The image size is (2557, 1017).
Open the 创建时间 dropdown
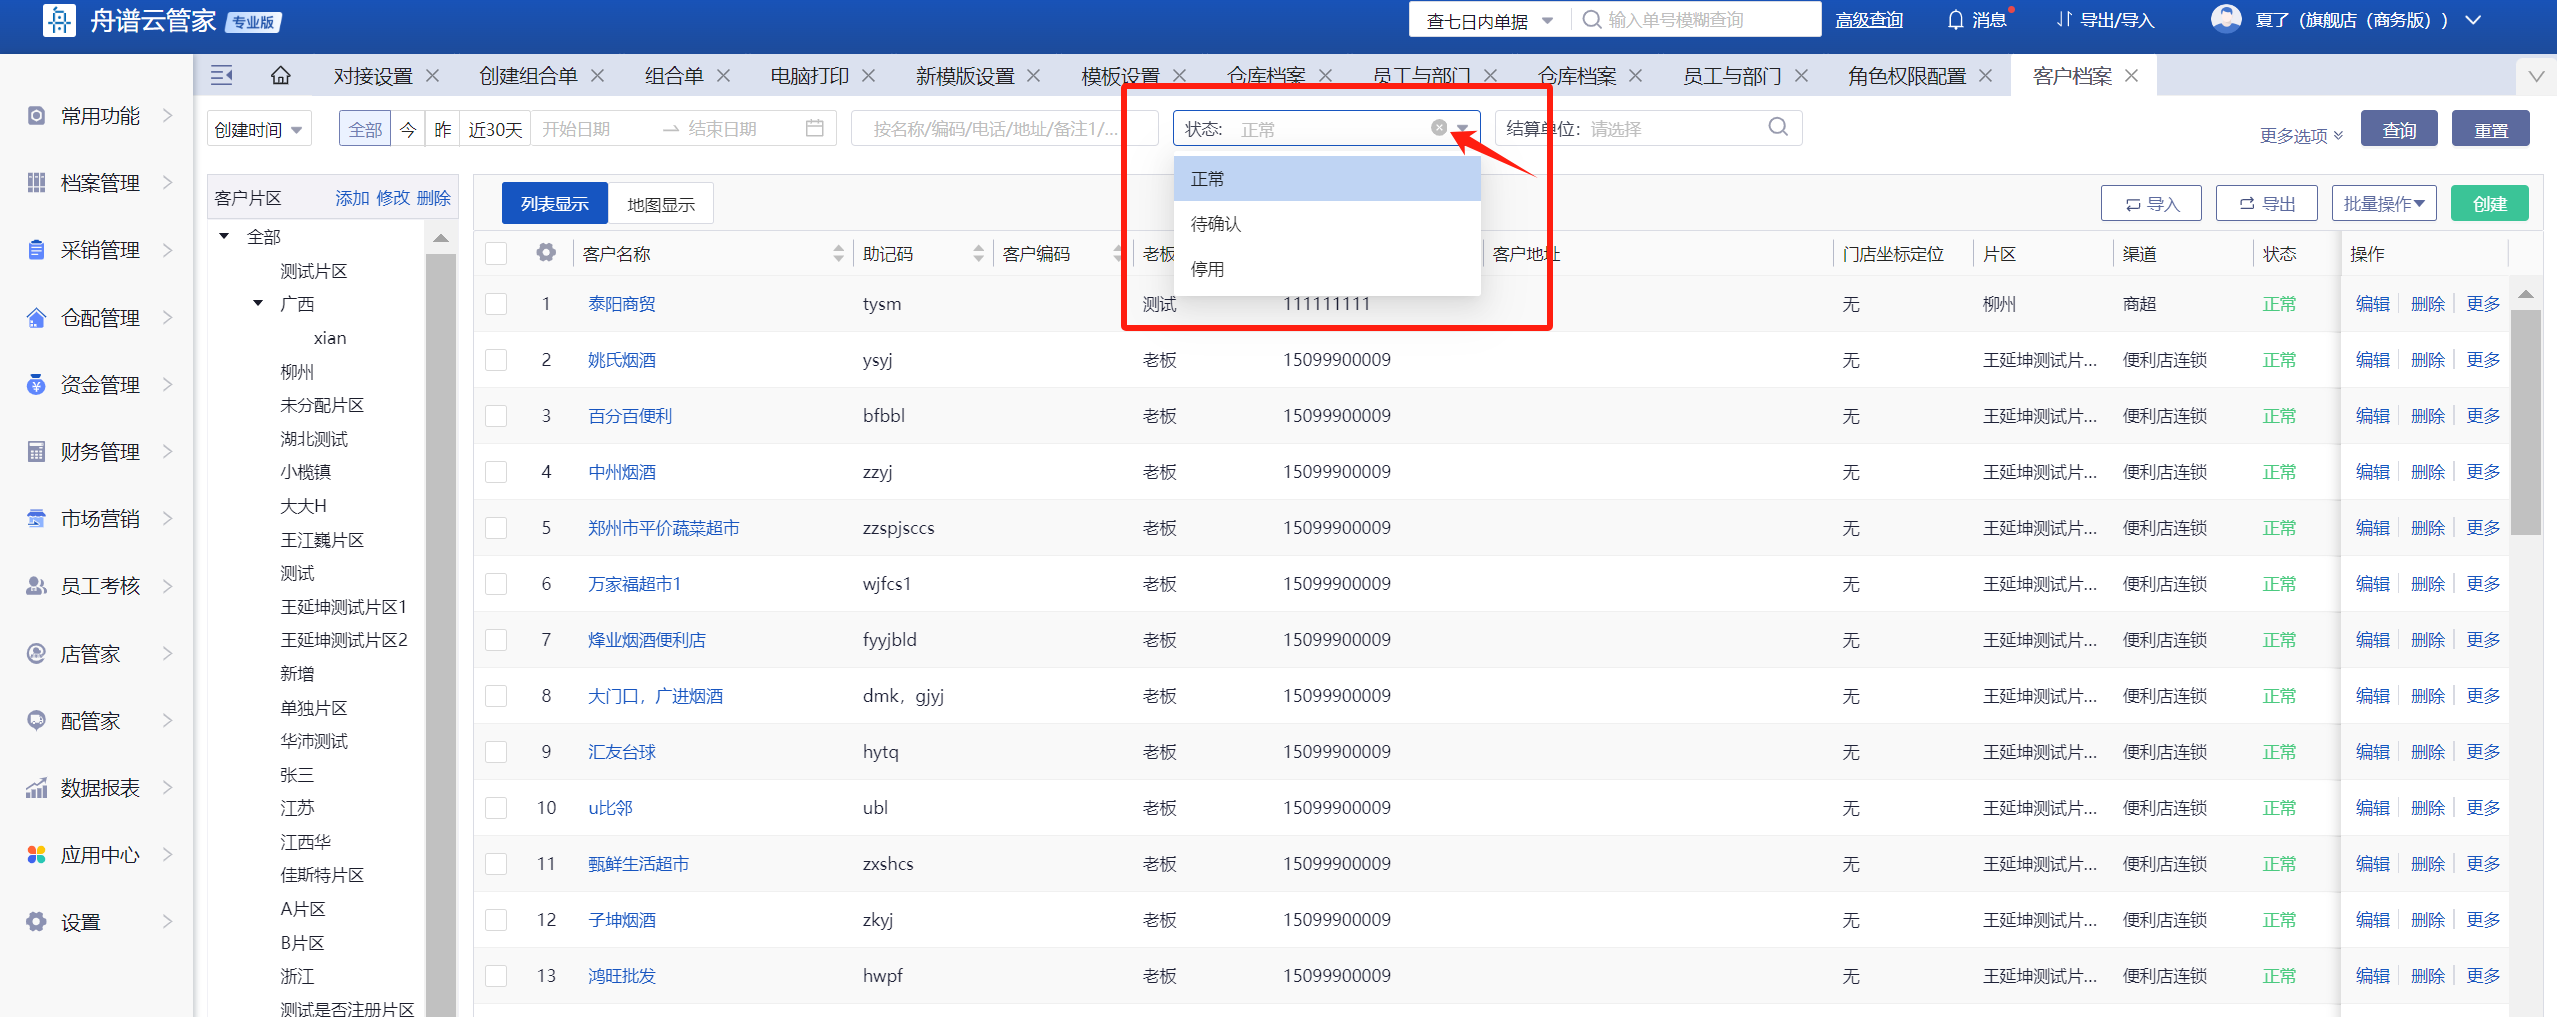[x=259, y=129]
